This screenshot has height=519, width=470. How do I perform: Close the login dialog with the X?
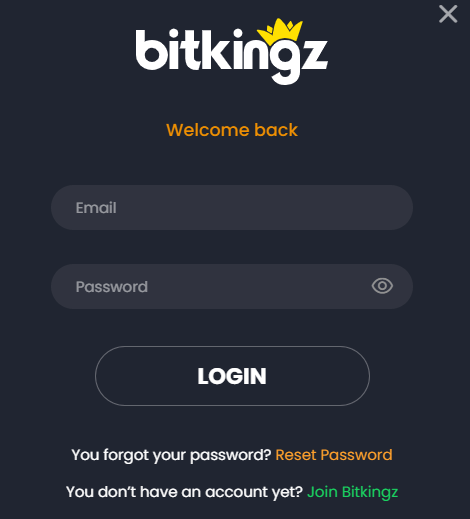tap(448, 14)
